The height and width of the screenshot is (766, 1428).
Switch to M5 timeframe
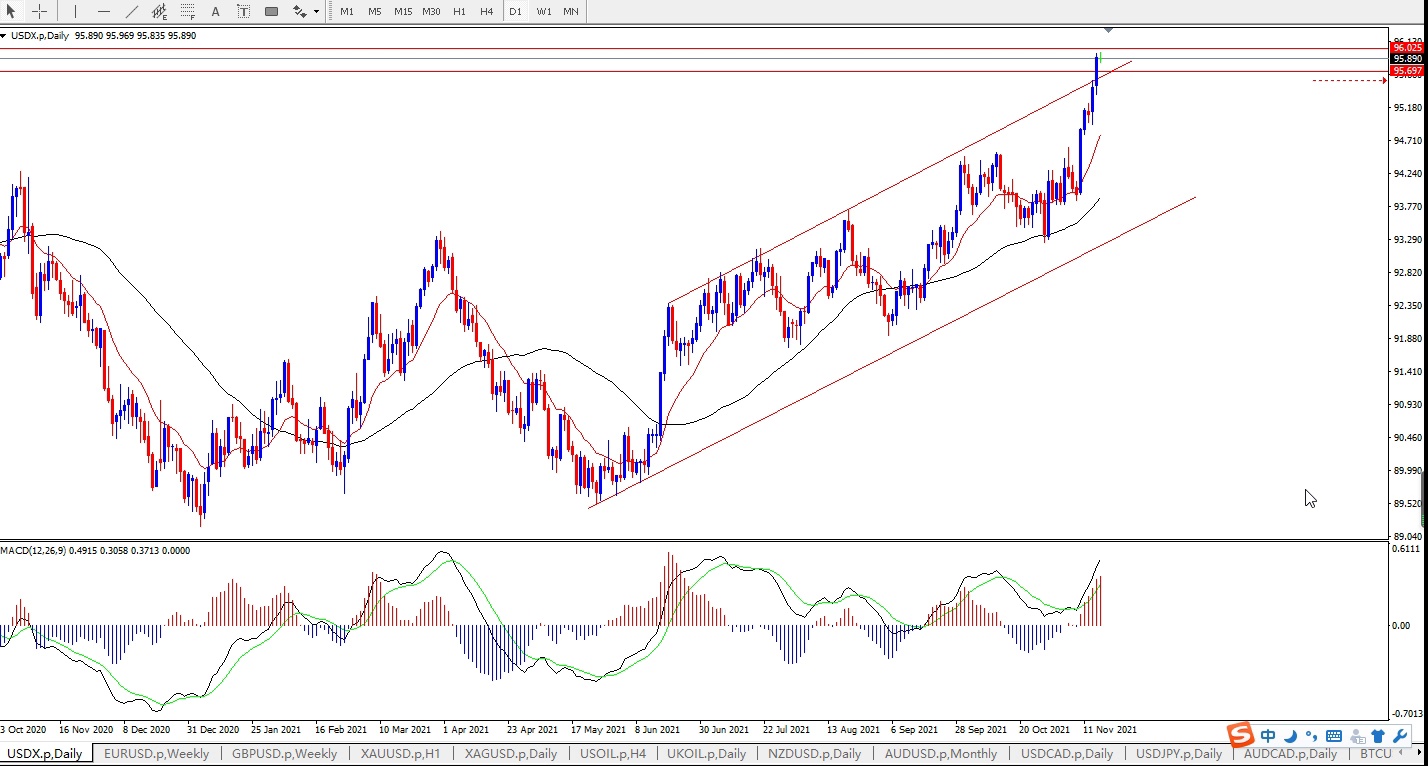click(x=375, y=11)
